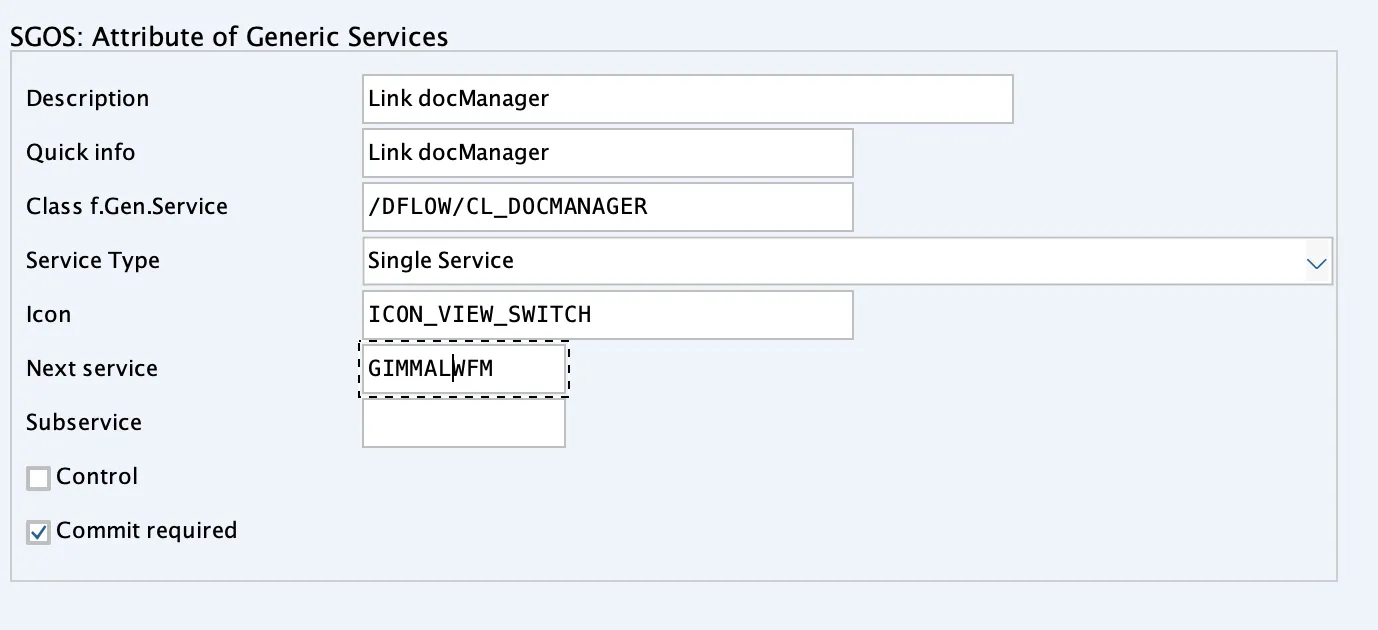Click the "Description" field label
The width and height of the screenshot is (1378, 630).
[88, 99]
